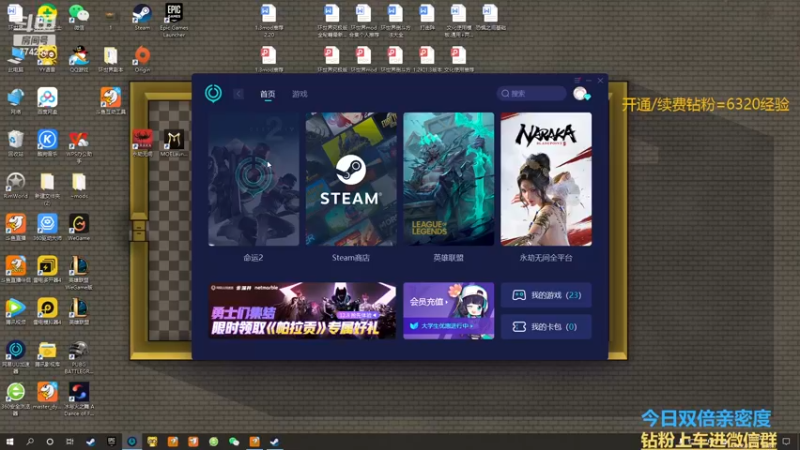800x450 pixels.
Task: Click the back arrow in the accelerator header
Action: [238, 94]
